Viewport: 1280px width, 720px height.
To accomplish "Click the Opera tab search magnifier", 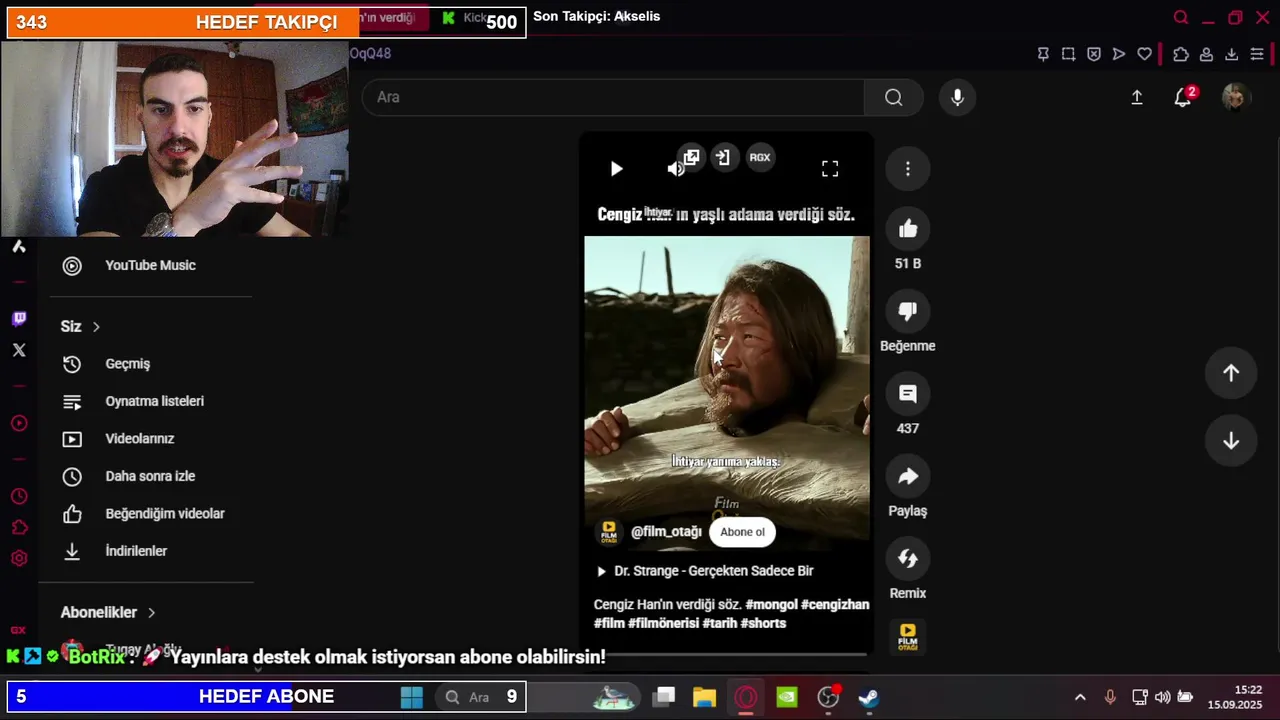I will (1181, 18).
